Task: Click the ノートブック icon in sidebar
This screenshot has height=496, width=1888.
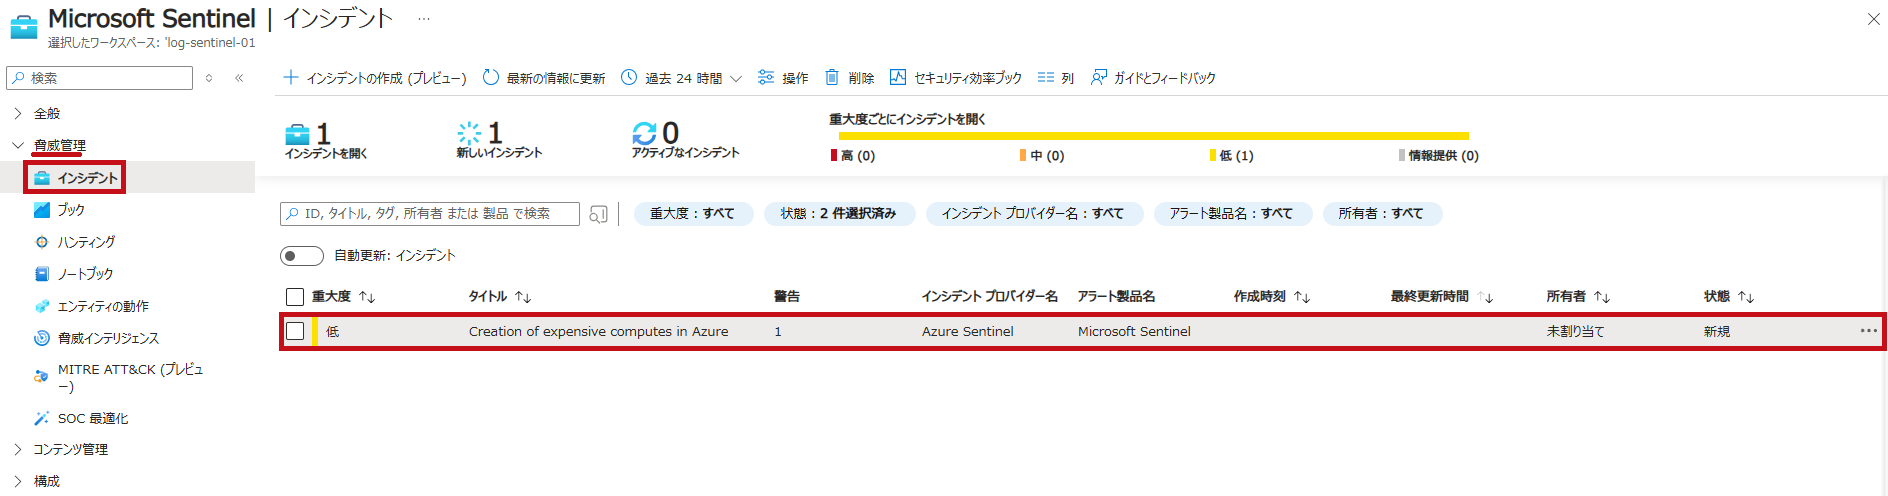Action: coord(41,274)
